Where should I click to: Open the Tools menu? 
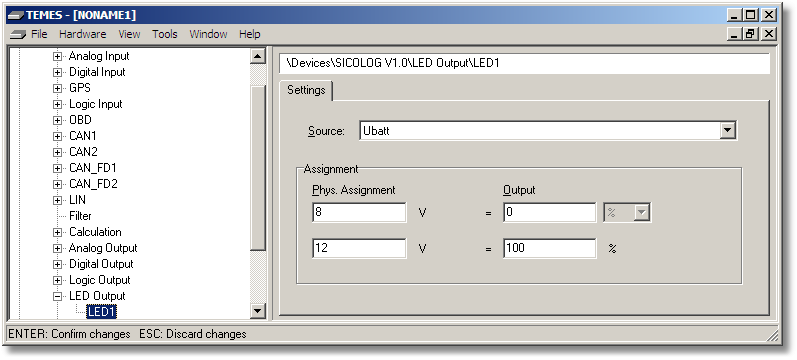165,34
